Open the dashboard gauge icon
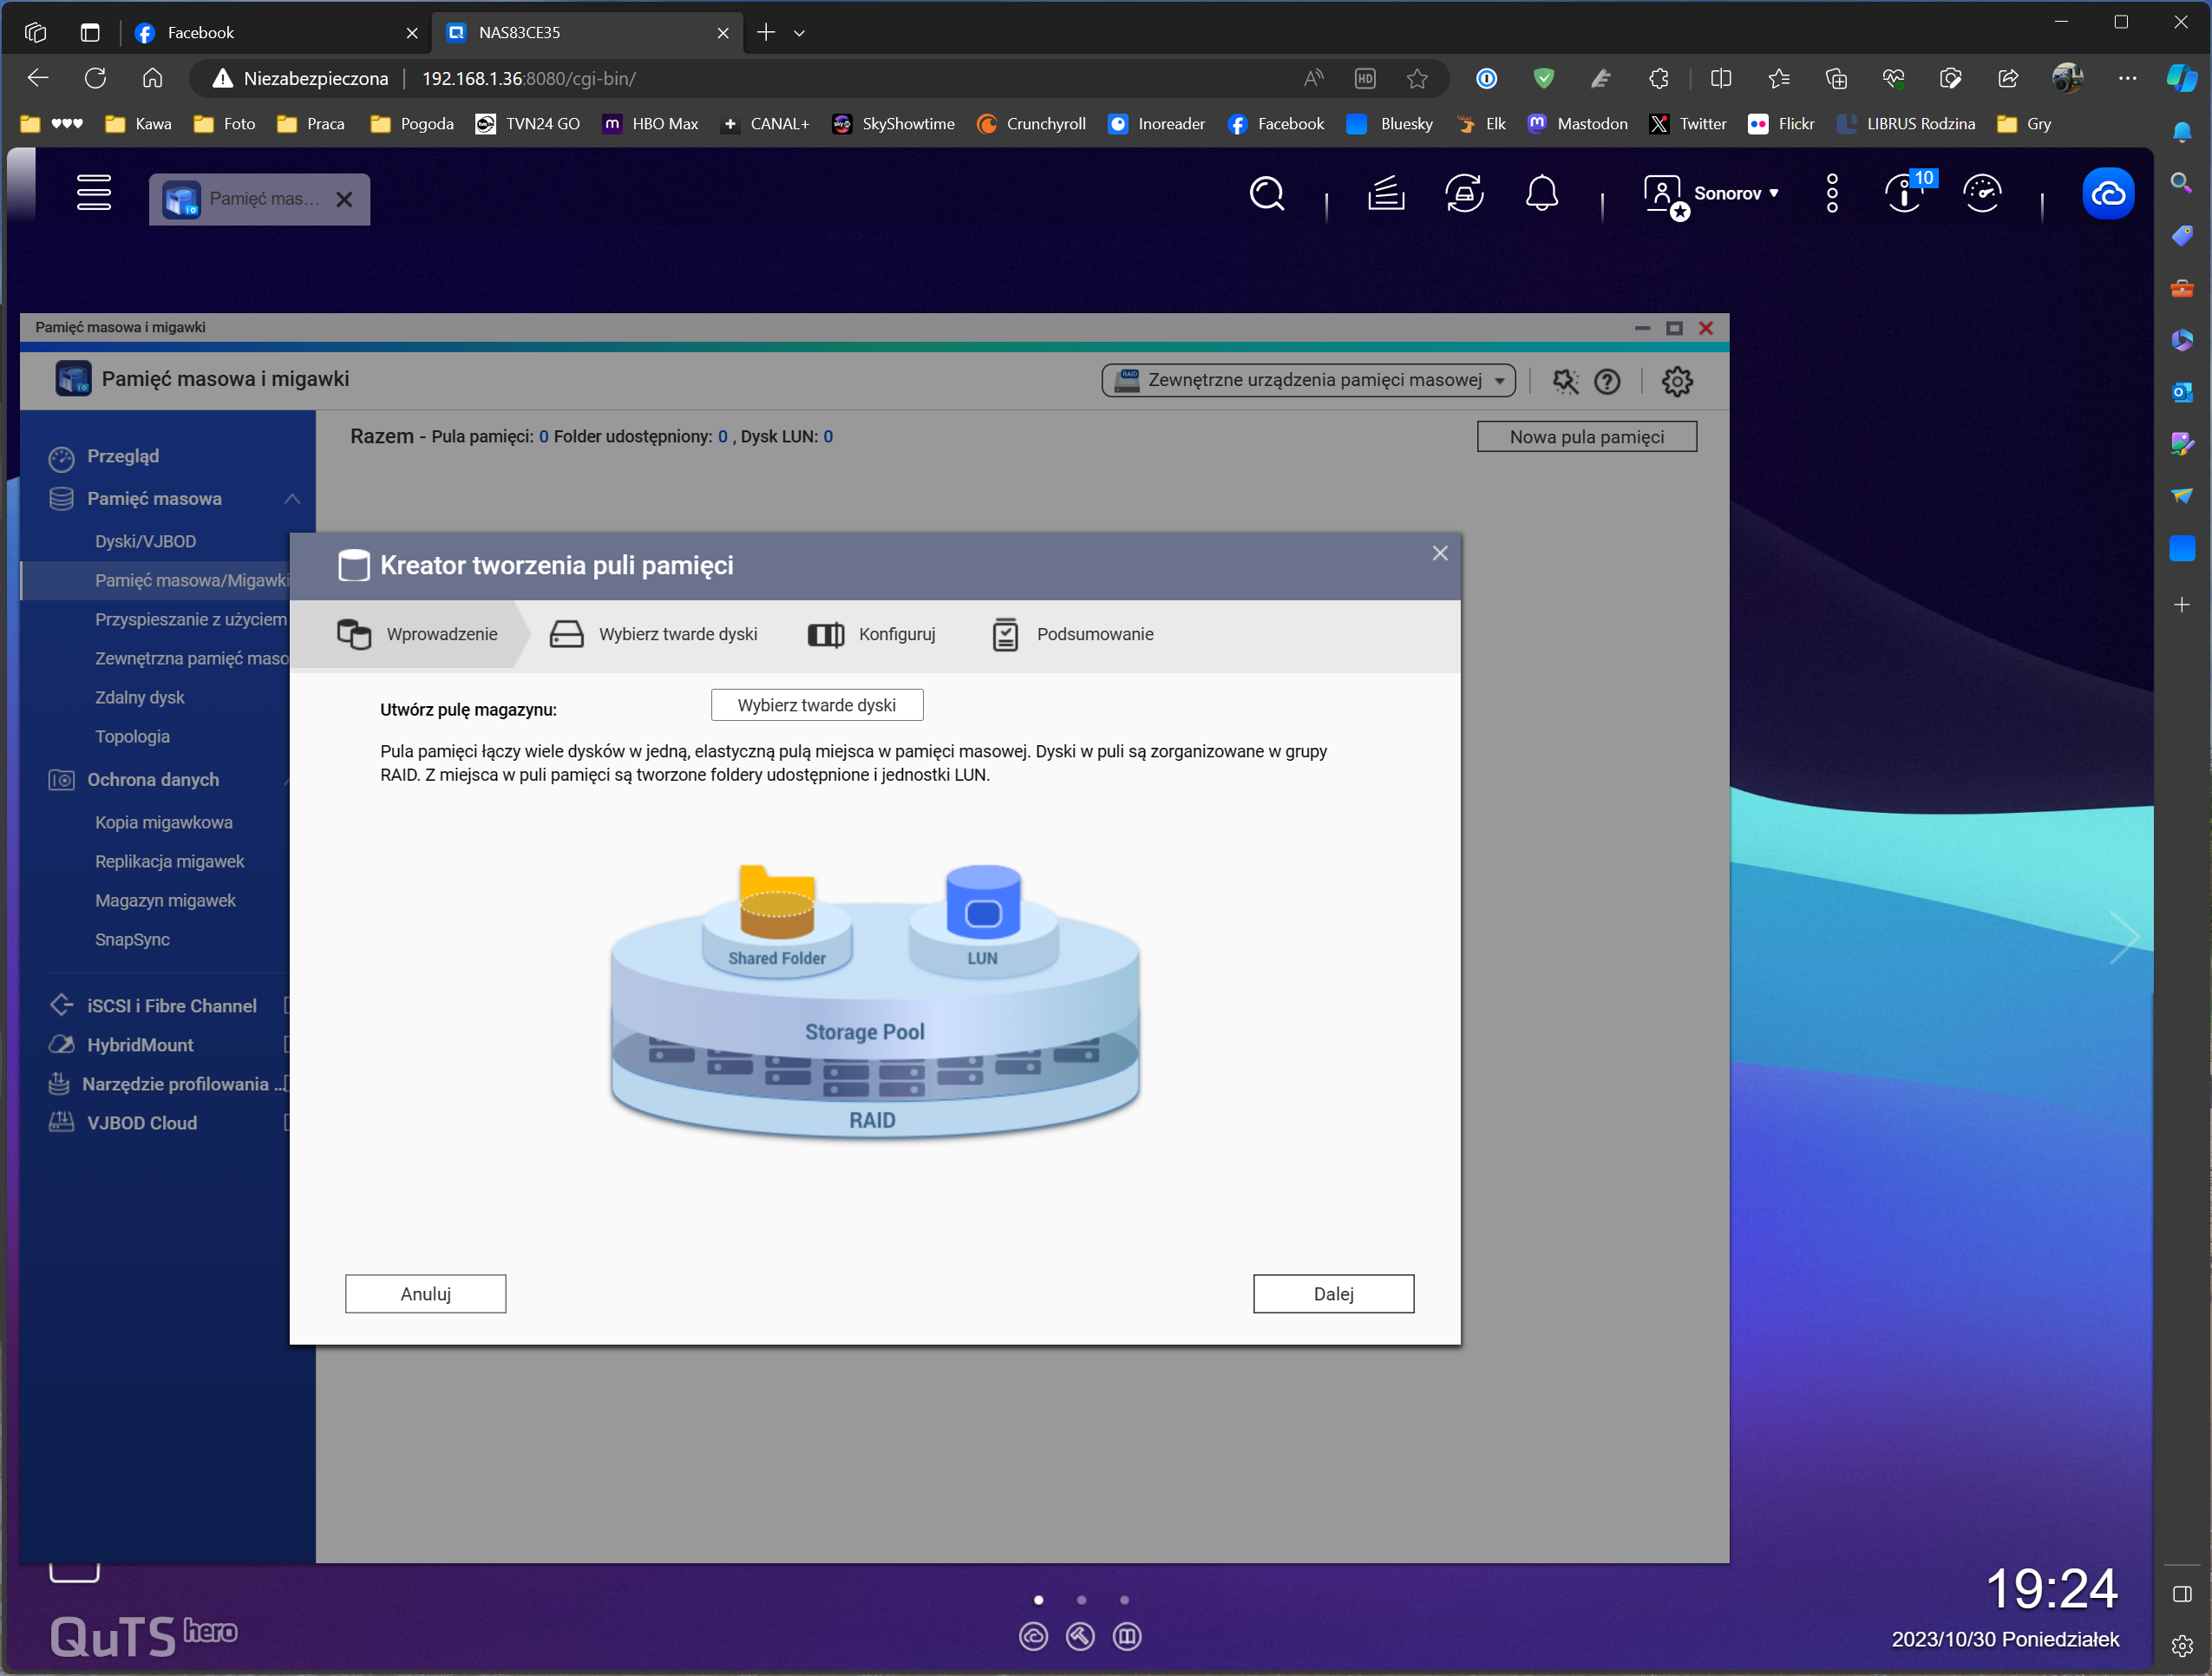 point(1982,193)
